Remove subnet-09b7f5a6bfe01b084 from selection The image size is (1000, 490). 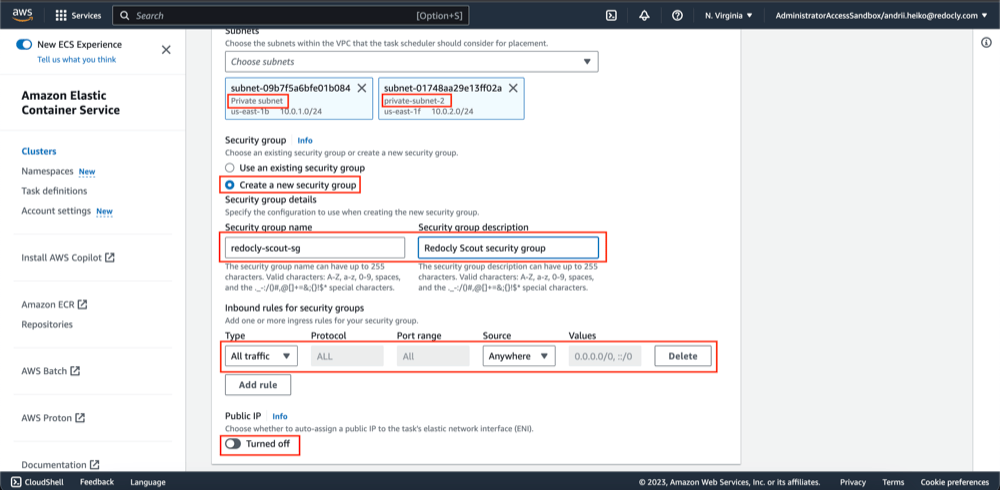[x=362, y=88]
